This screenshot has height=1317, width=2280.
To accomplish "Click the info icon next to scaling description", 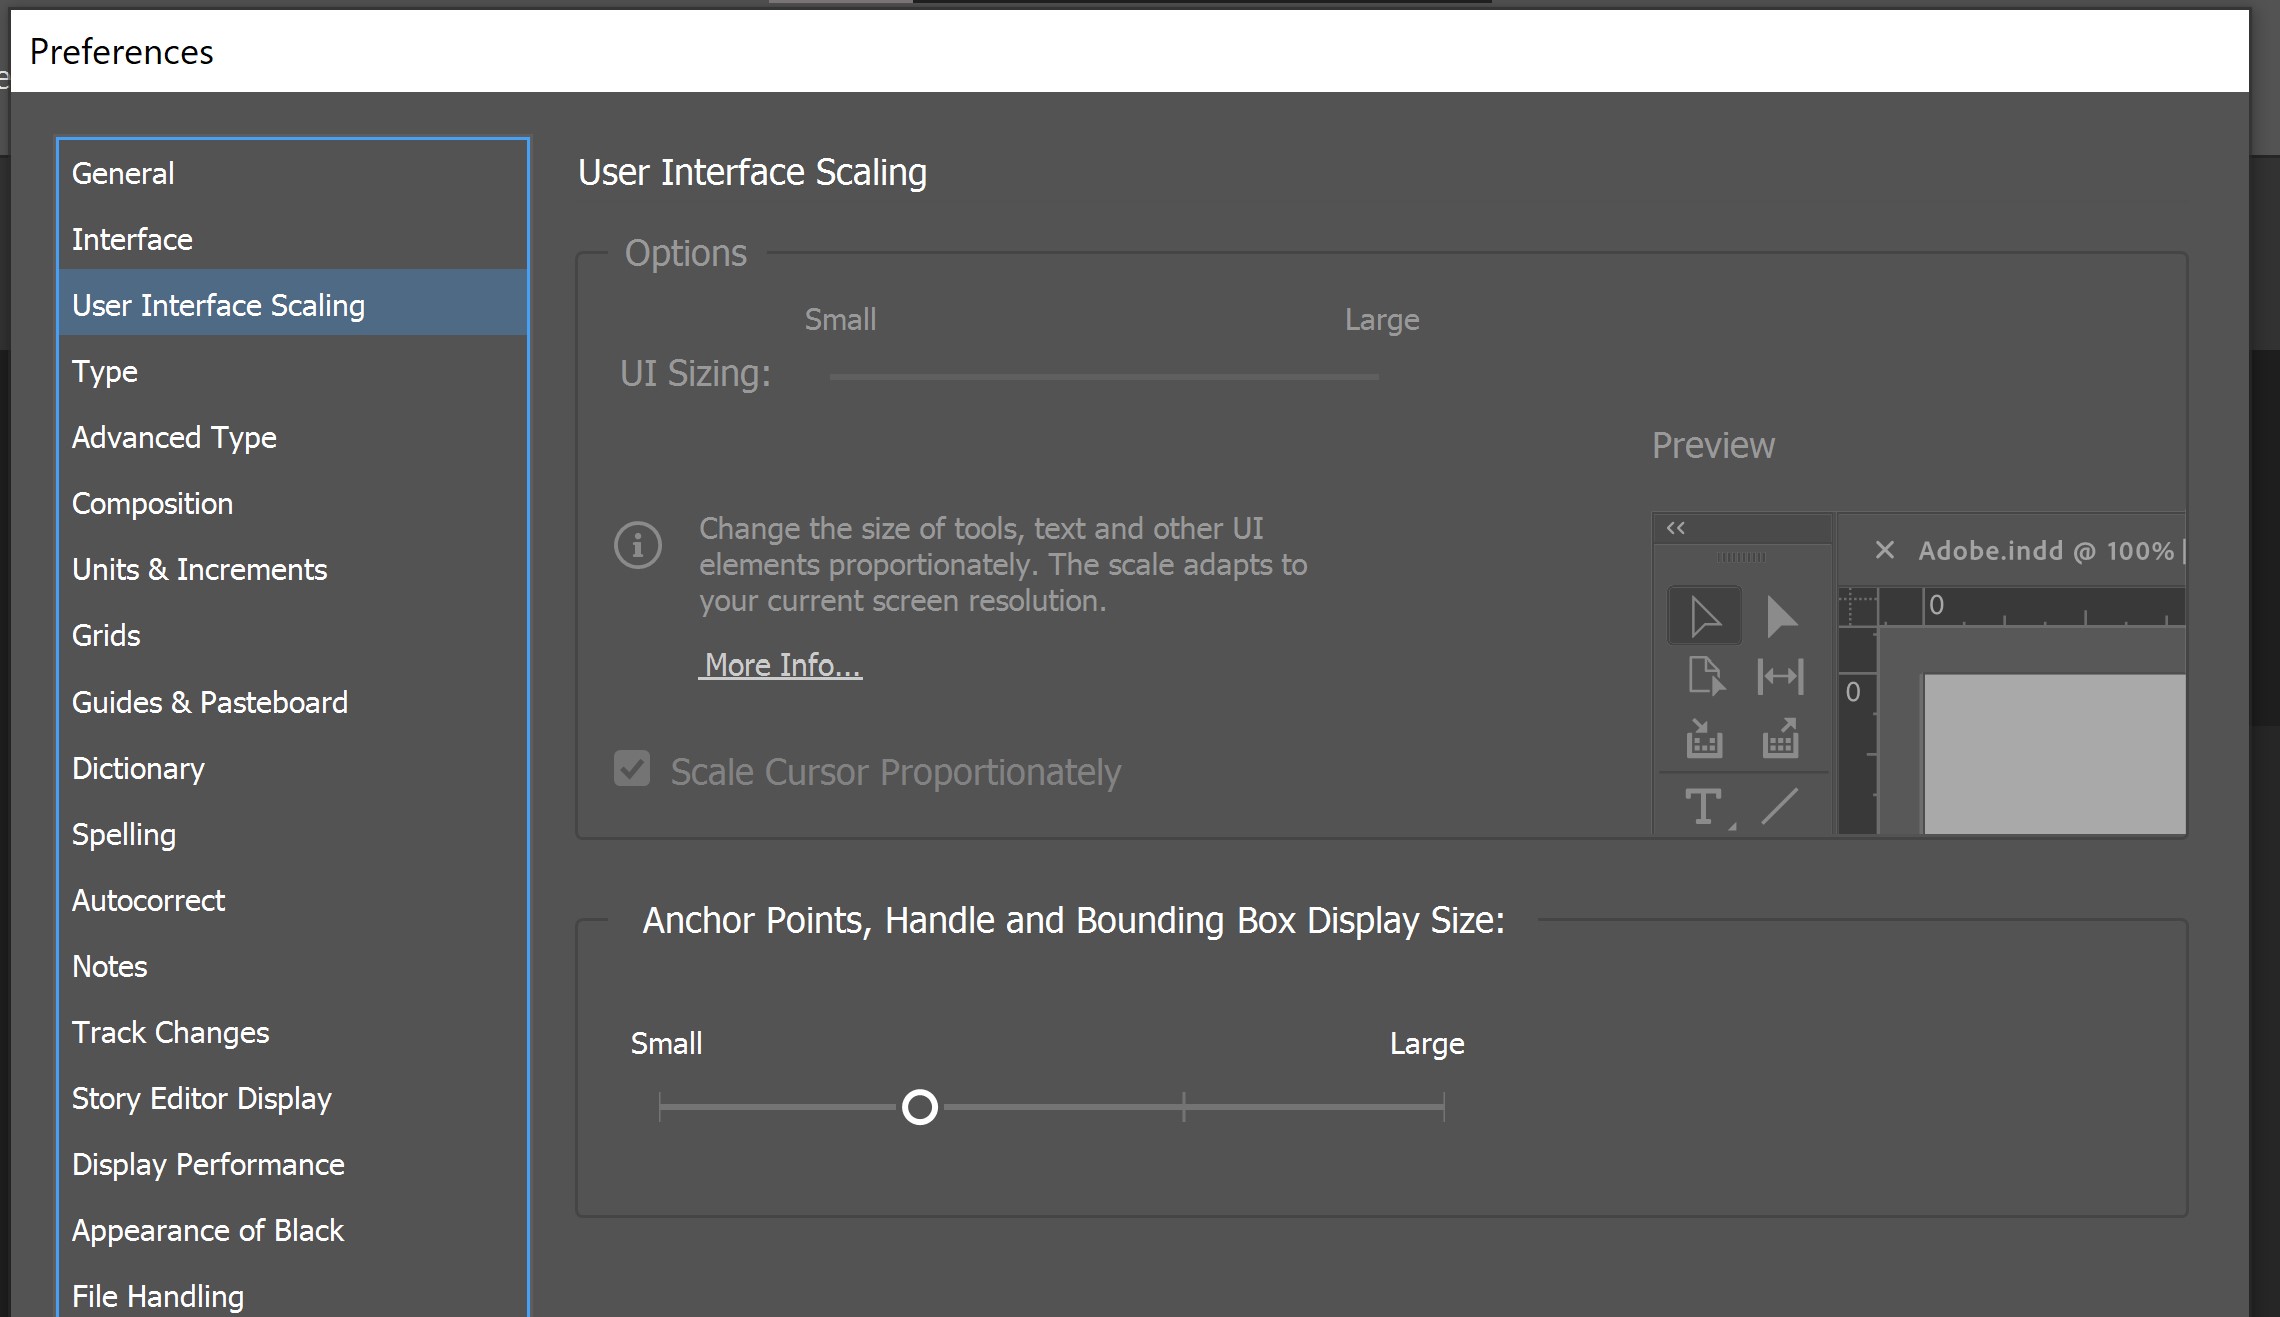I will (637, 545).
